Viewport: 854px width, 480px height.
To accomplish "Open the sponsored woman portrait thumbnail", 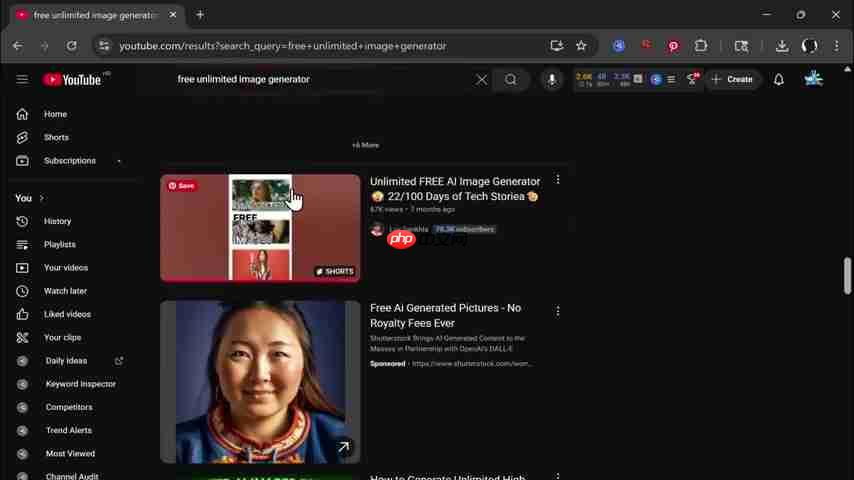I will click(260, 381).
